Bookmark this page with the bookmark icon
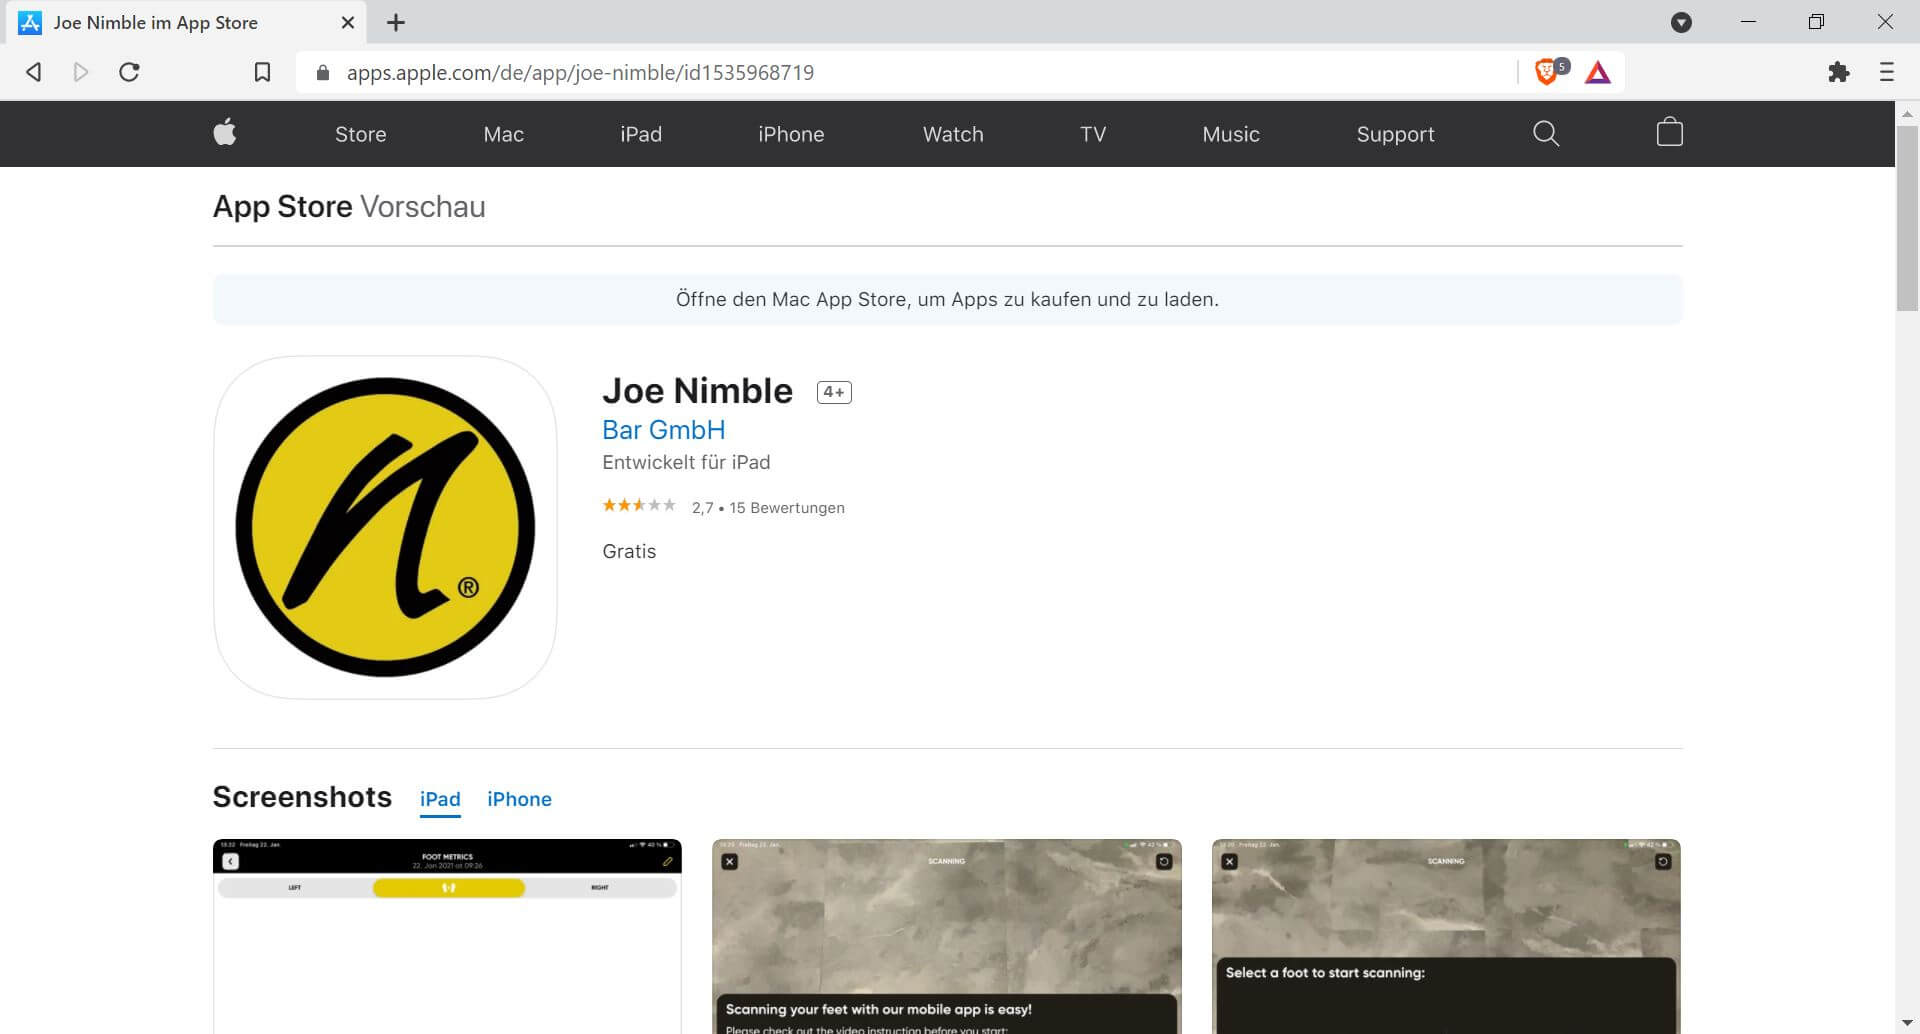 pos(262,72)
